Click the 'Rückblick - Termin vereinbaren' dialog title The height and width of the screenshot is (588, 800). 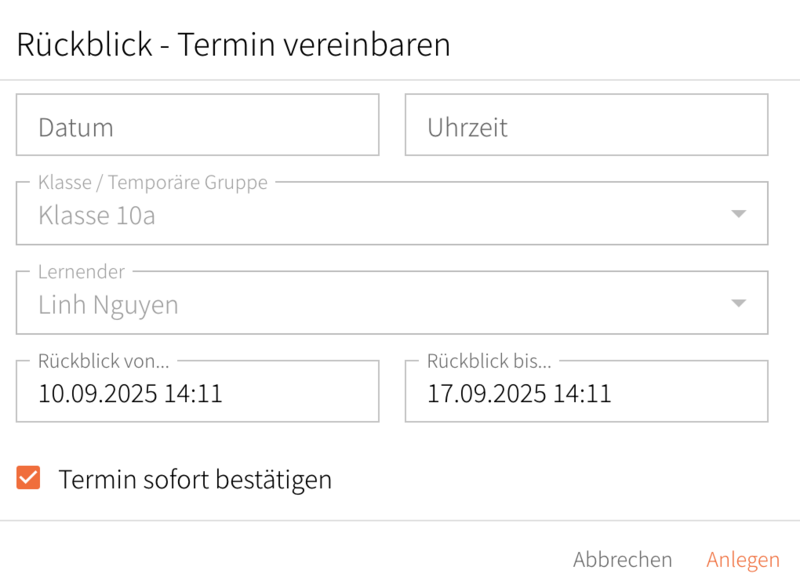pyautogui.click(x=234, y=44)
